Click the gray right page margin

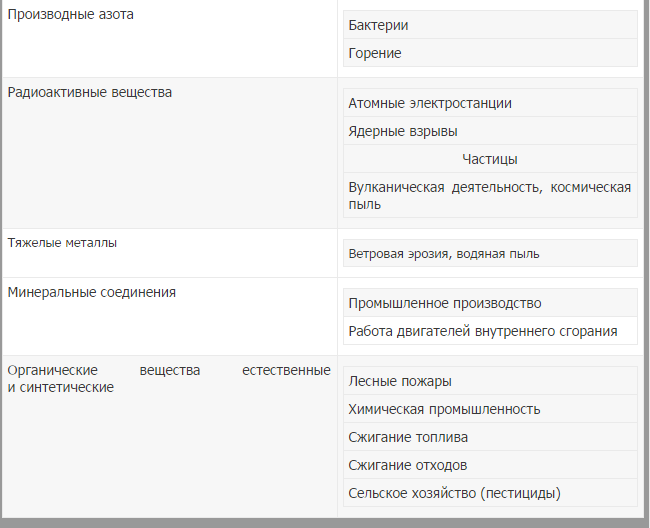tap(646, 260)
